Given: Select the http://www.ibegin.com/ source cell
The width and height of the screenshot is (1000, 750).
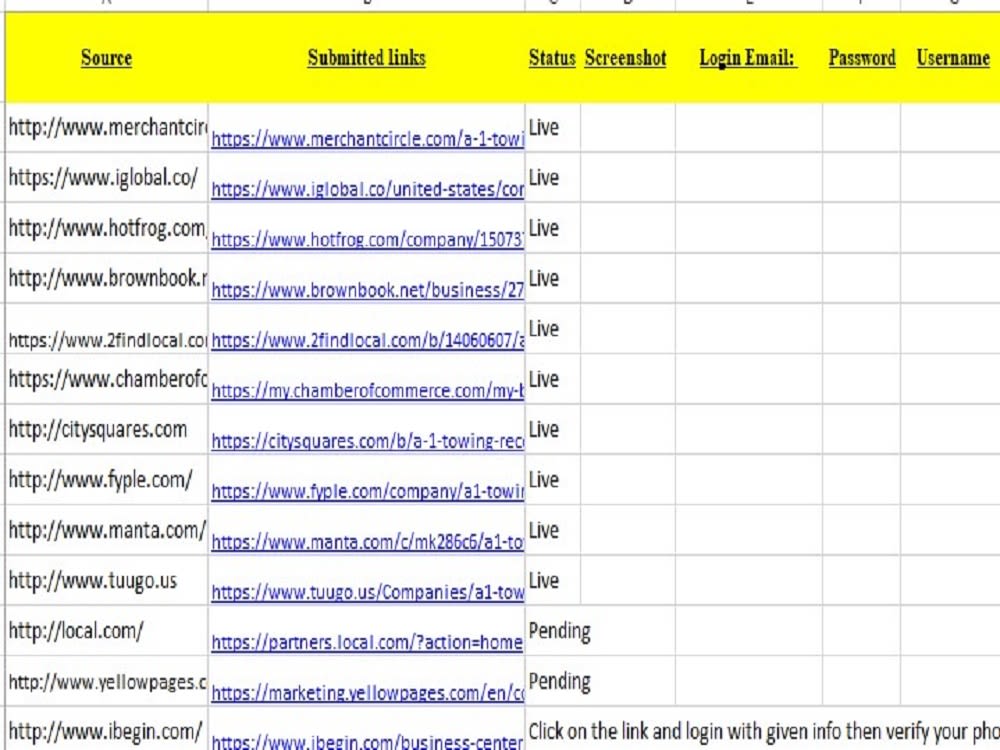Looking at the screenshot, I should pyautogui.click(x=107, y=729).
